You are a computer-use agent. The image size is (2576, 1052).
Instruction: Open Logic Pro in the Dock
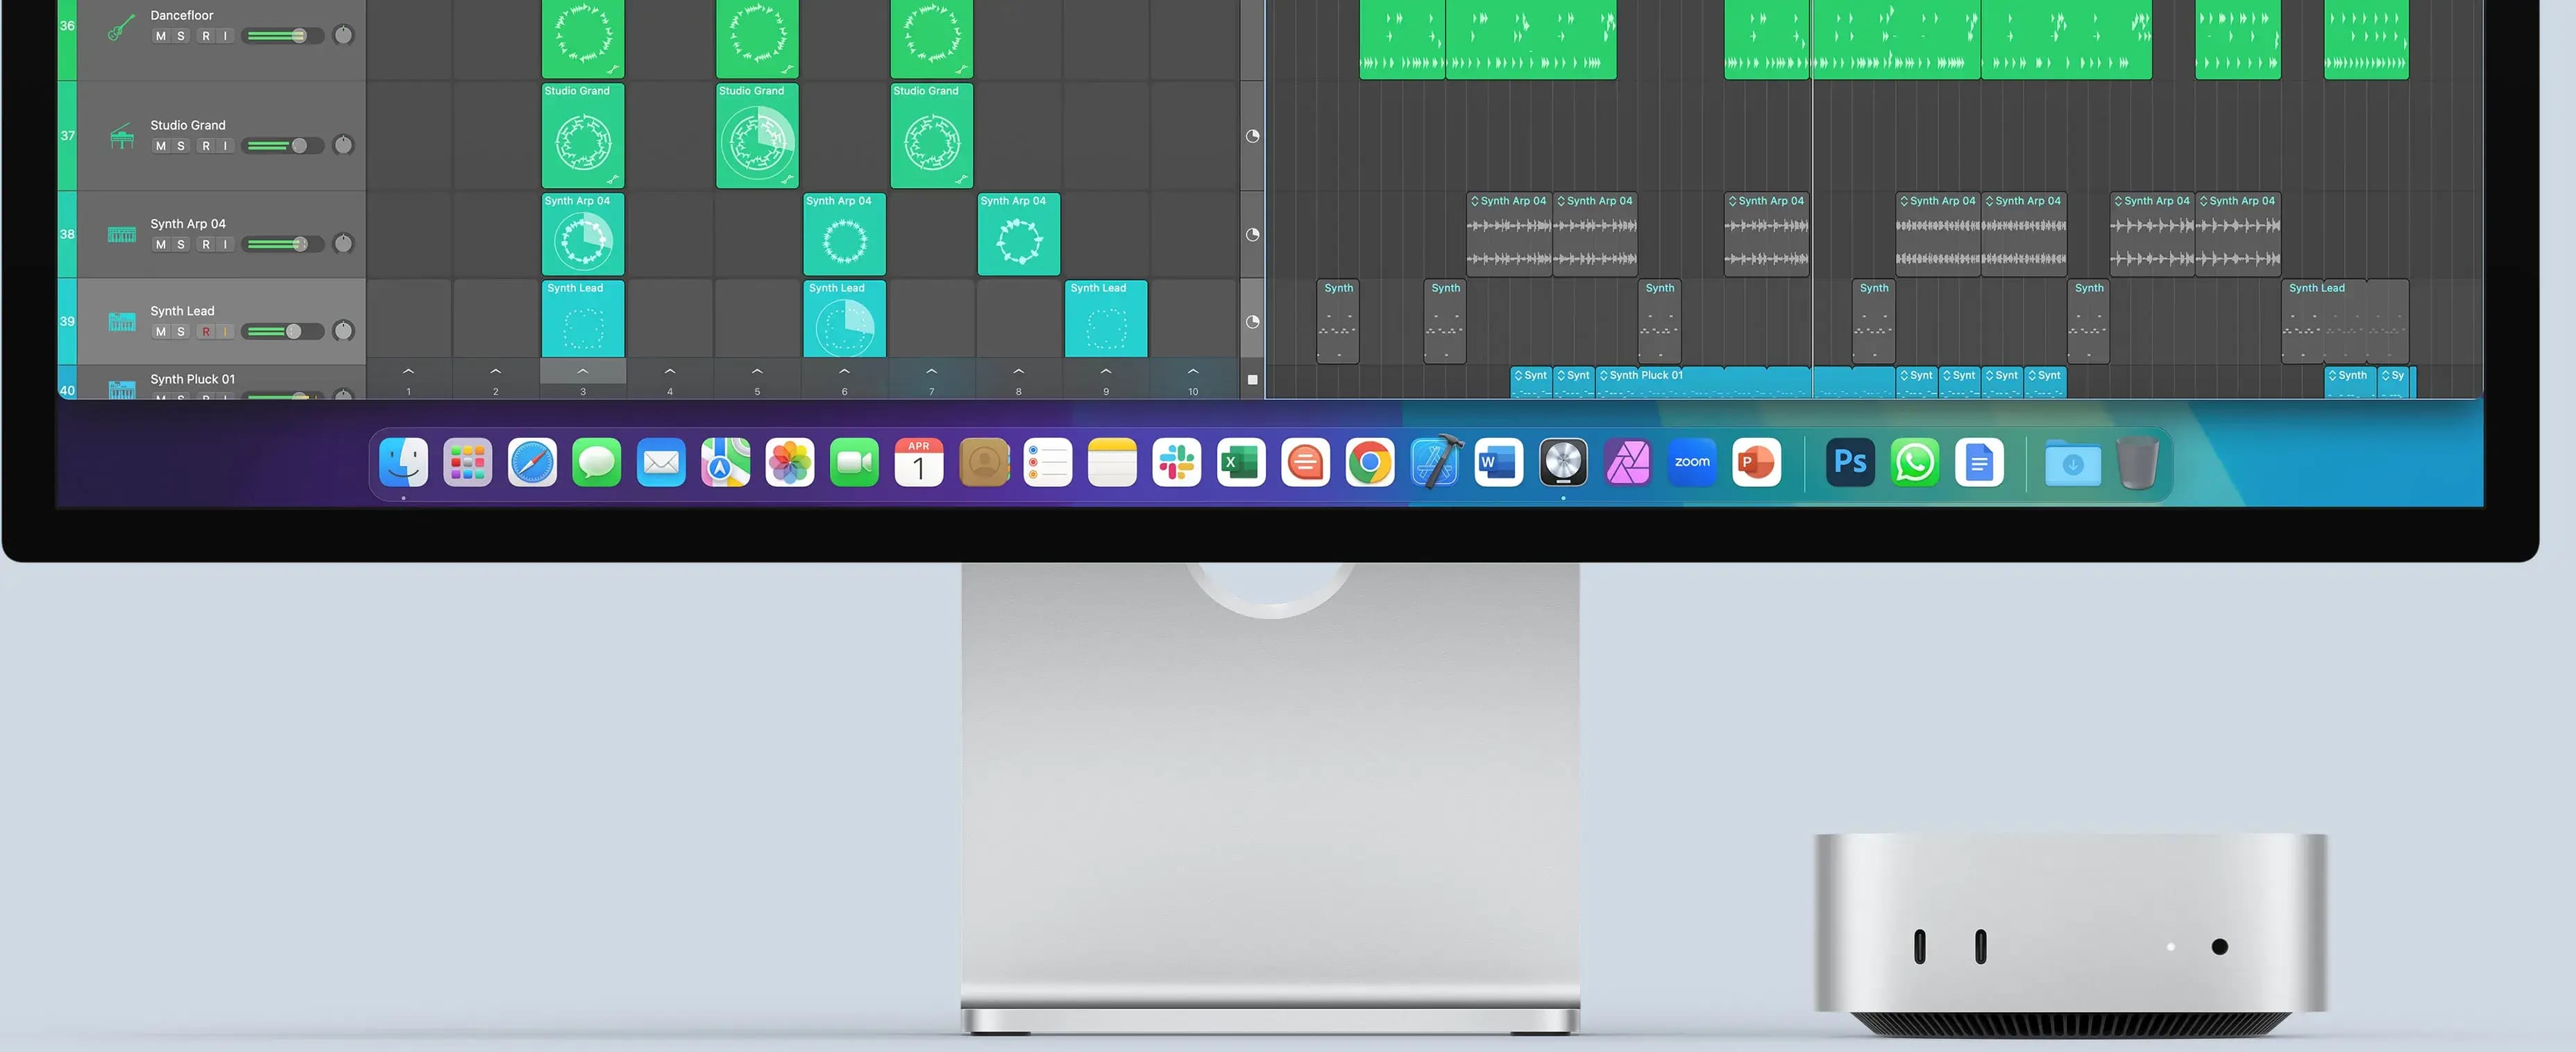[x=1562, y=462]
